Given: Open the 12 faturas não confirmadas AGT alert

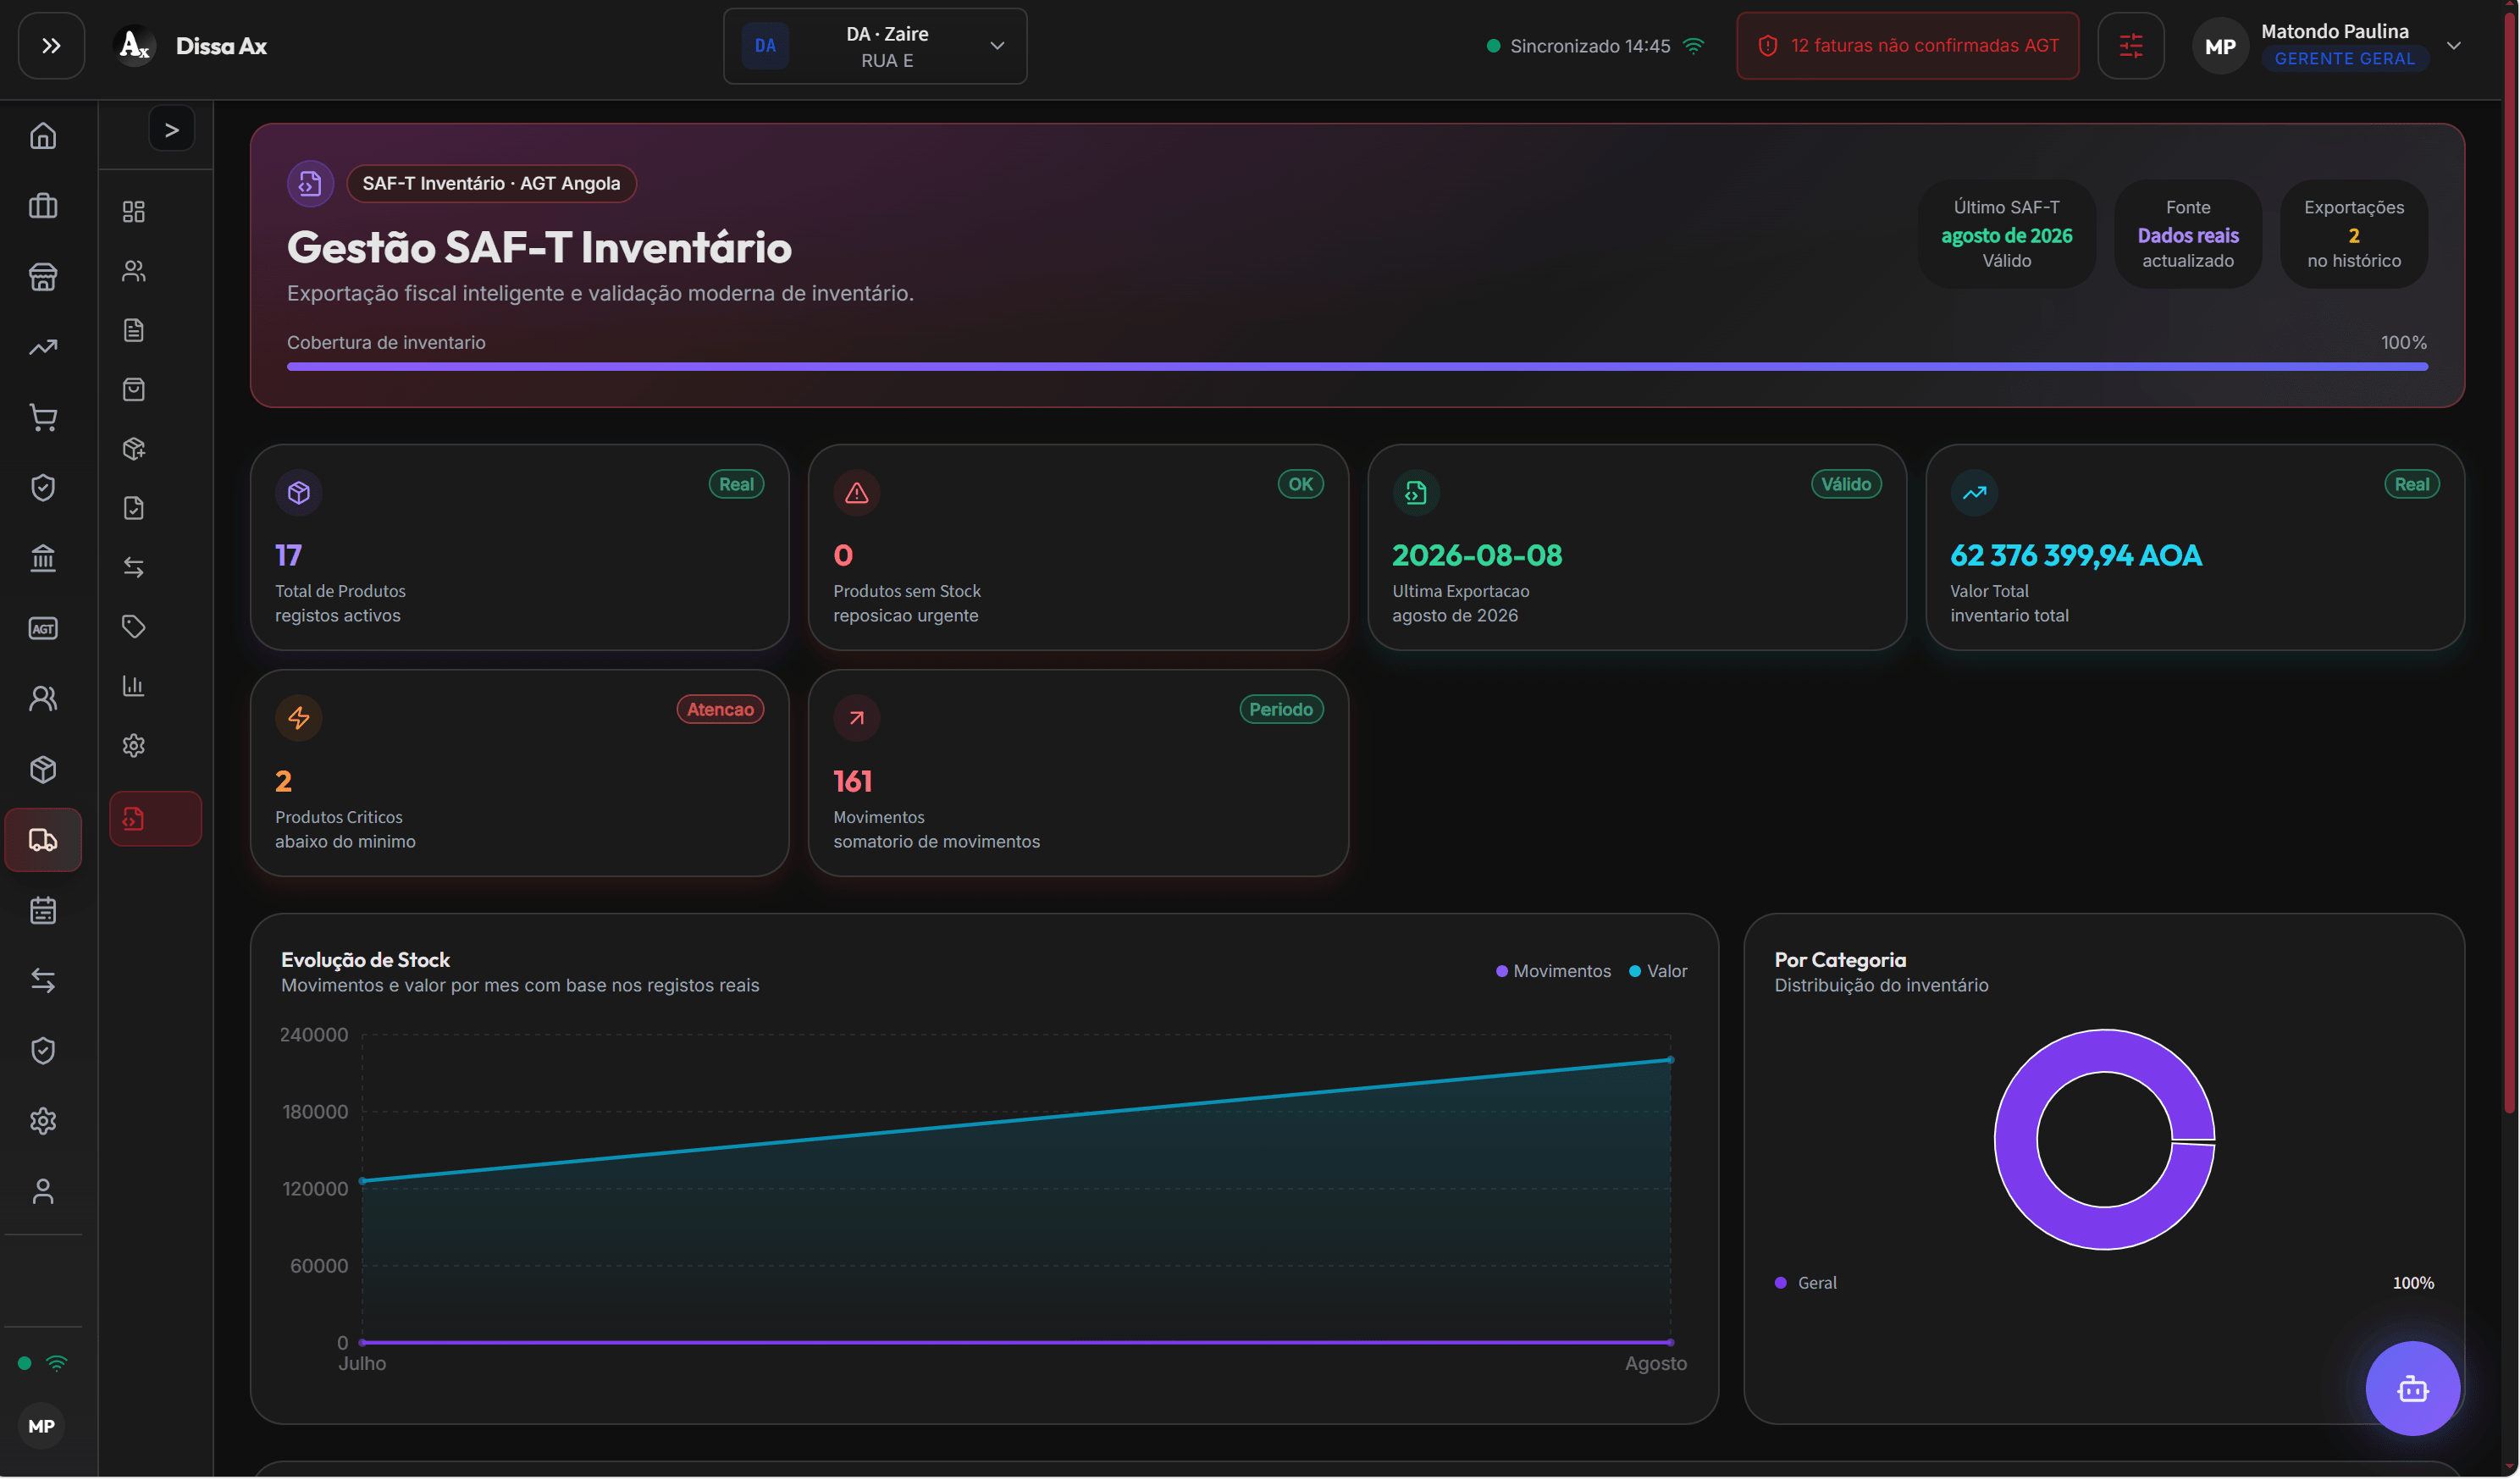Looking at the screenshot, I should 1907,46.
